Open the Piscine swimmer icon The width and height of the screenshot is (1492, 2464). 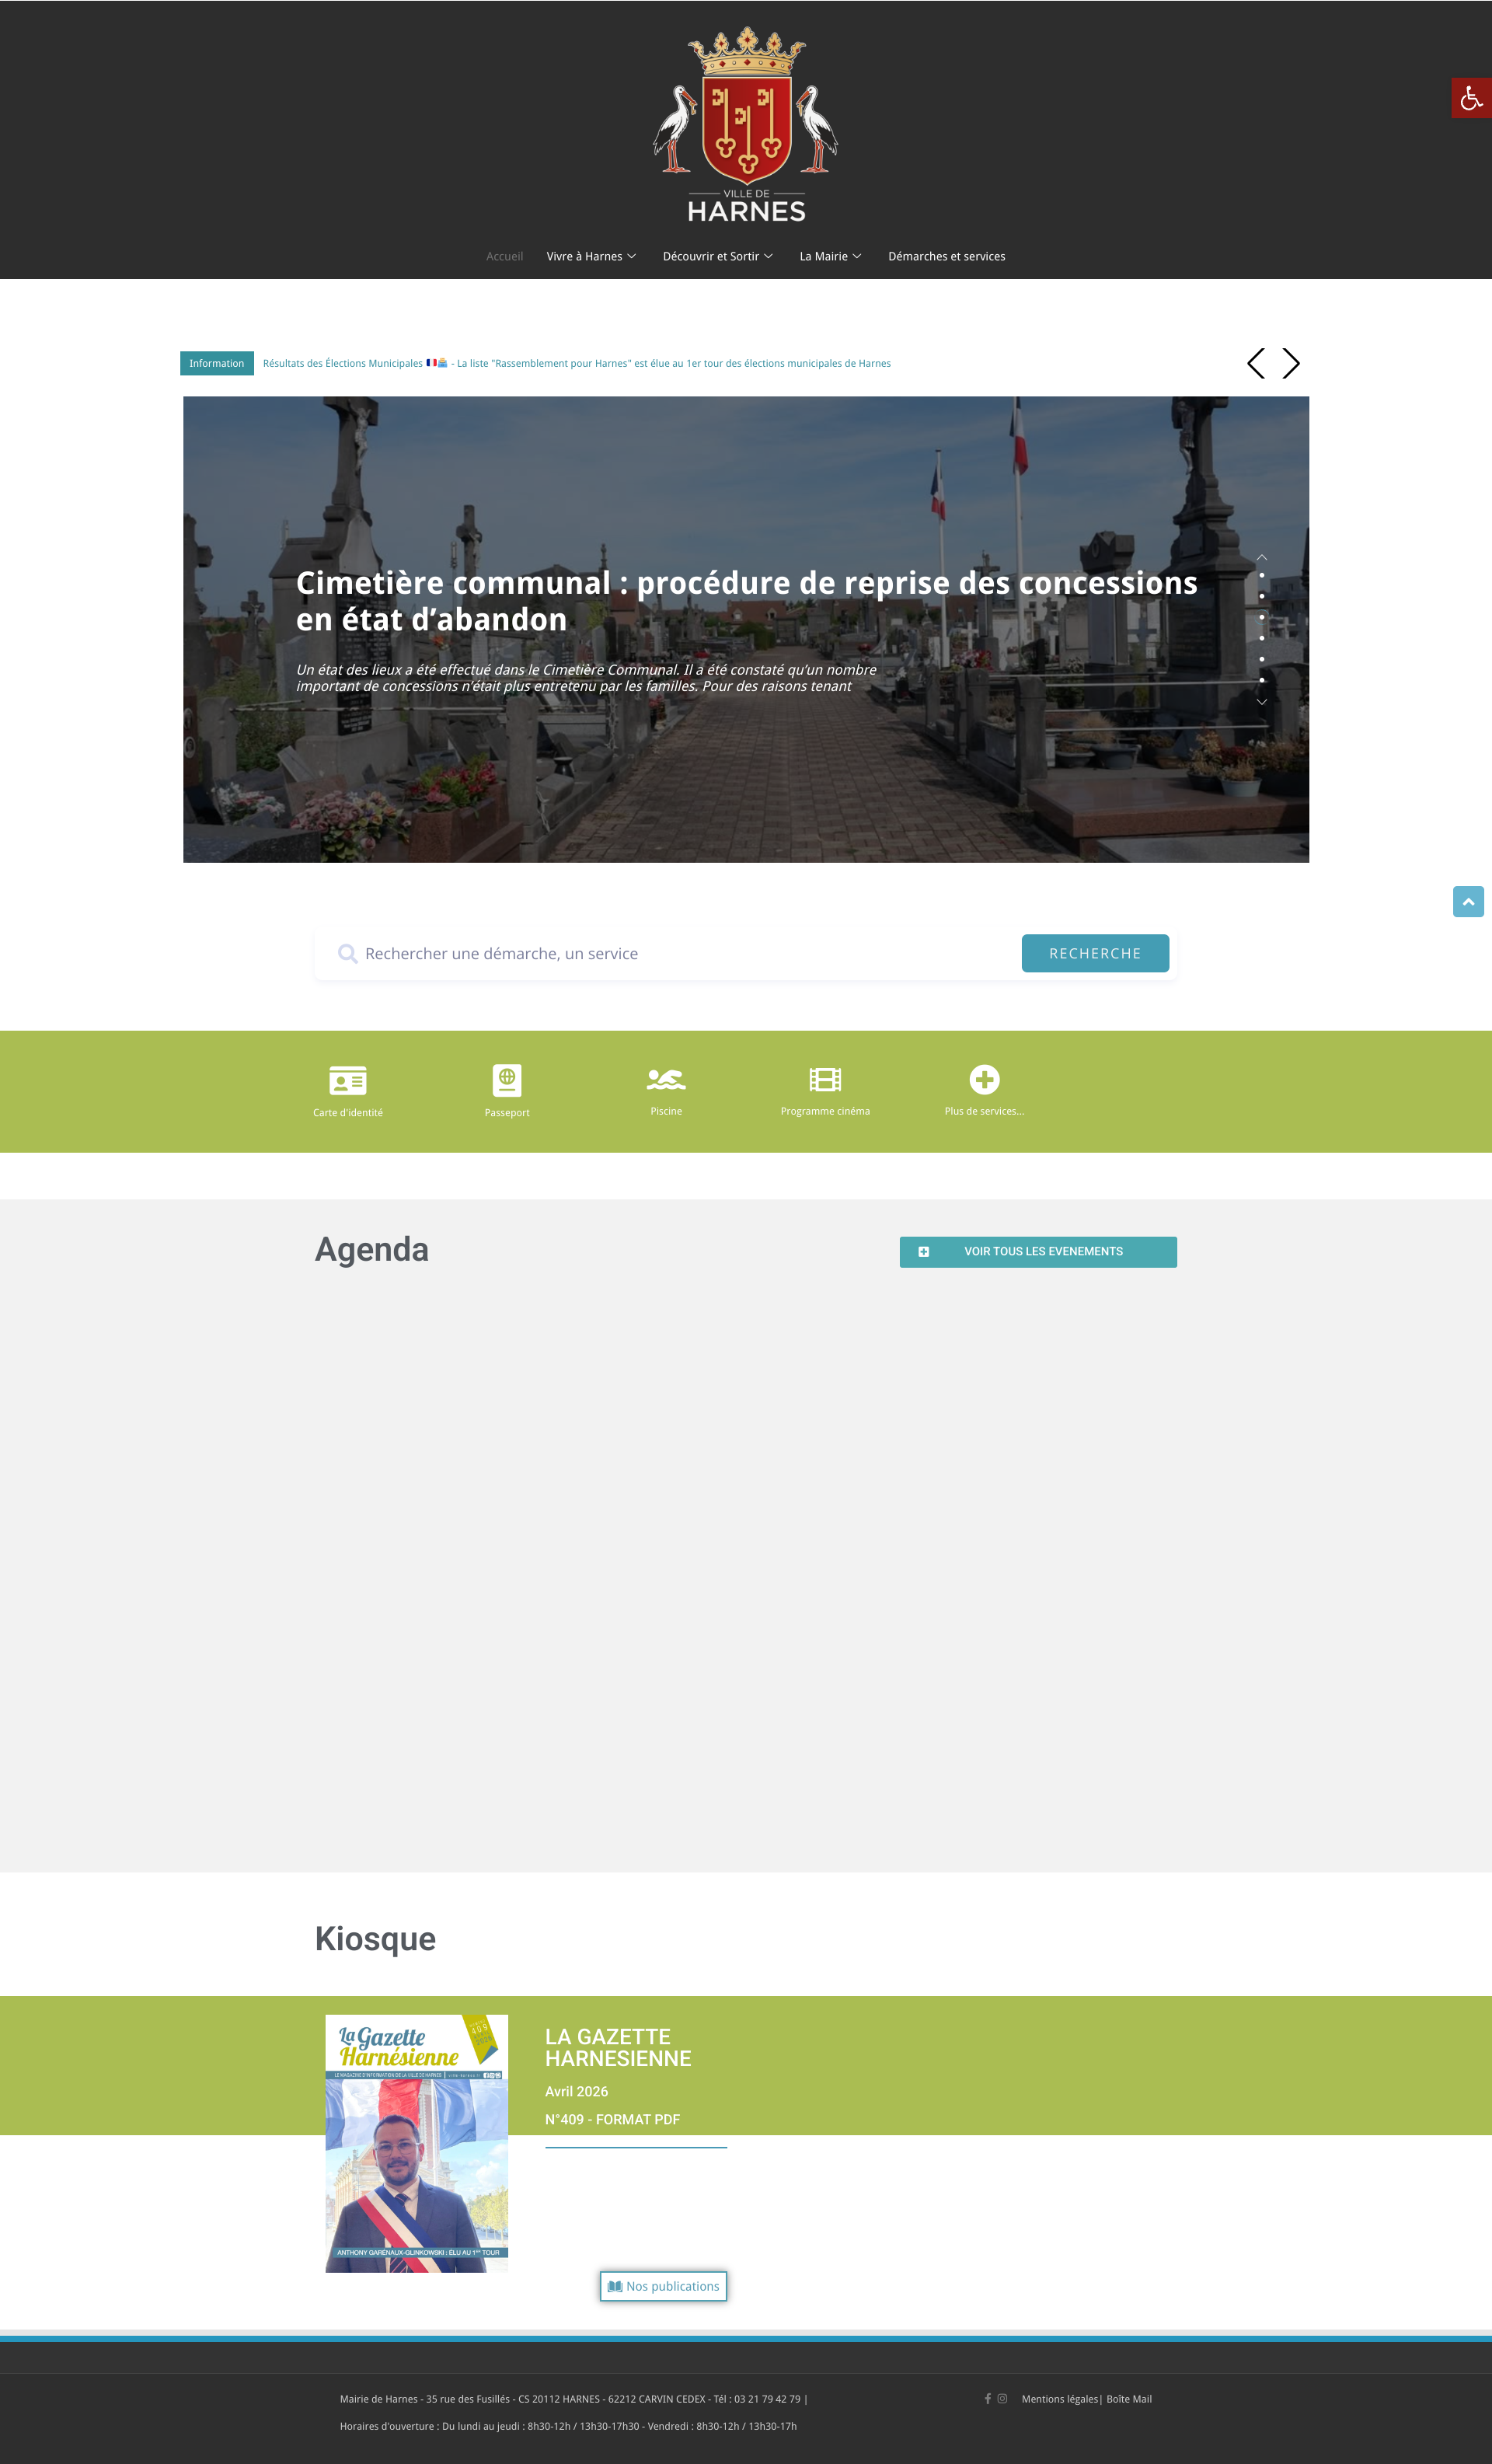666,1079
